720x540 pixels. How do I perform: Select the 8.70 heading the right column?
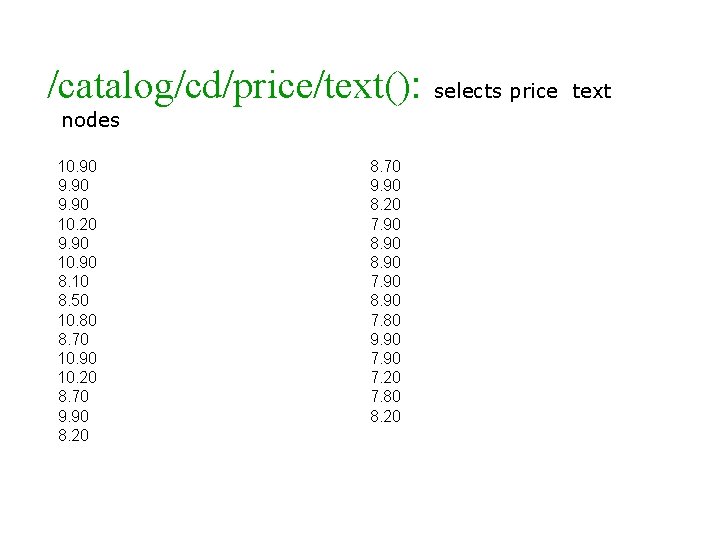(385, 166)
